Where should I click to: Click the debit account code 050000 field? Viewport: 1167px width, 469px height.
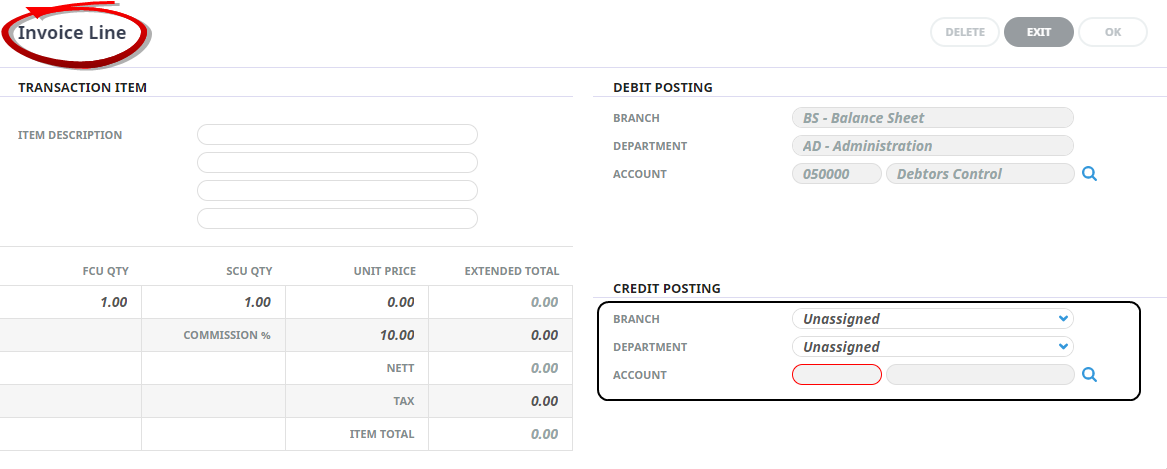pyautogui.click(x=836, y=174)
